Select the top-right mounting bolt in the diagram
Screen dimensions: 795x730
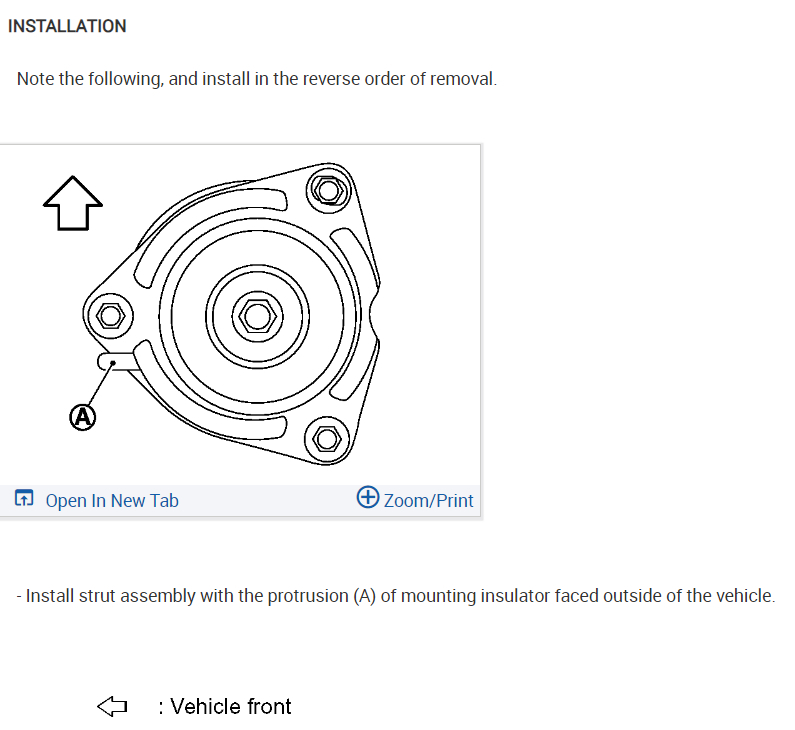click(326, 189)
